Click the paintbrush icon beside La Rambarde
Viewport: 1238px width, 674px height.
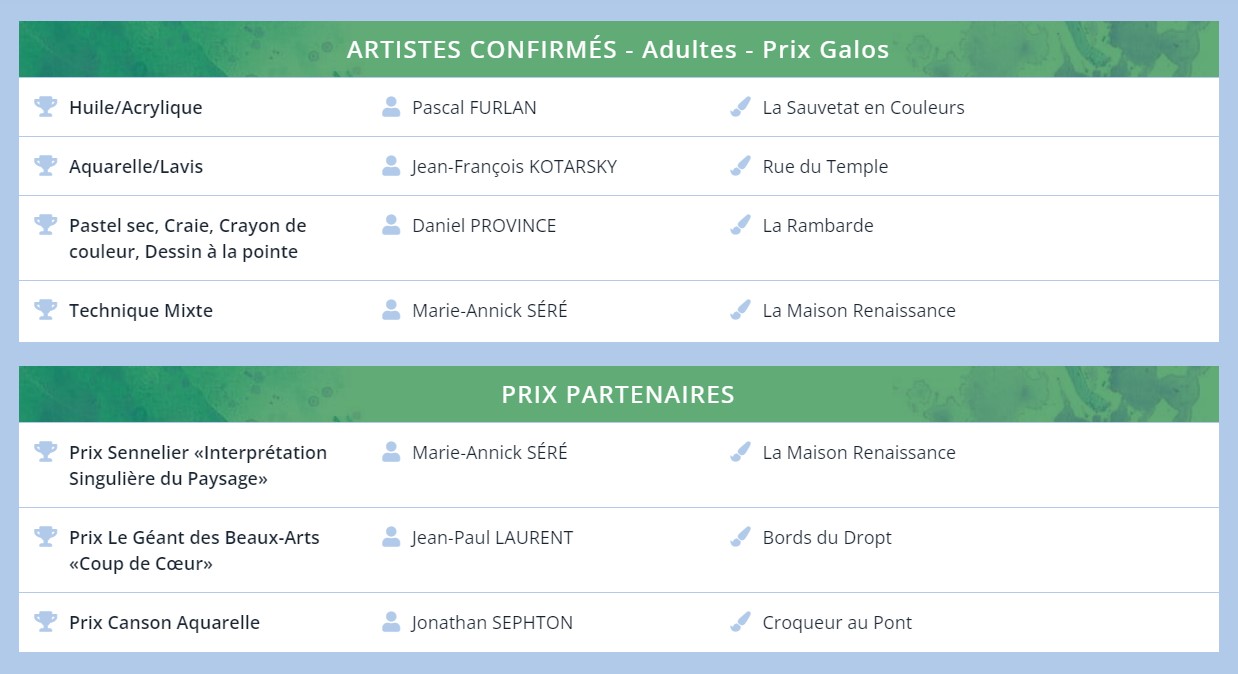tap(740, 225)
